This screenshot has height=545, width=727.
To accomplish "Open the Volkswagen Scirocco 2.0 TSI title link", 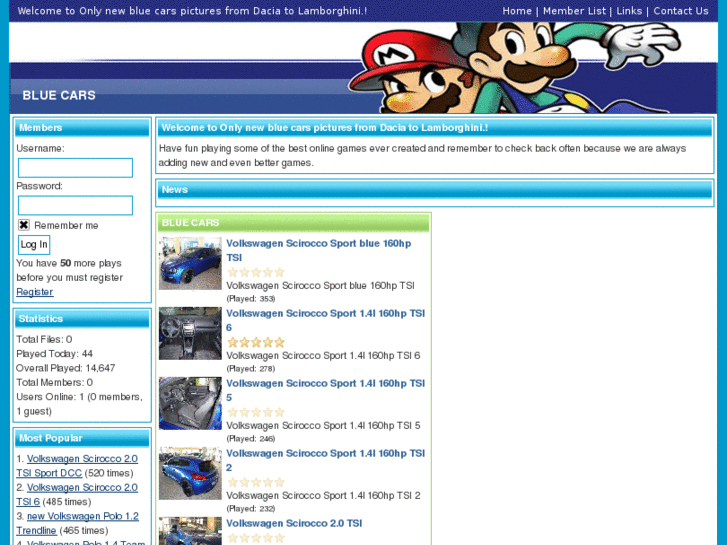I will coord(294,523).
